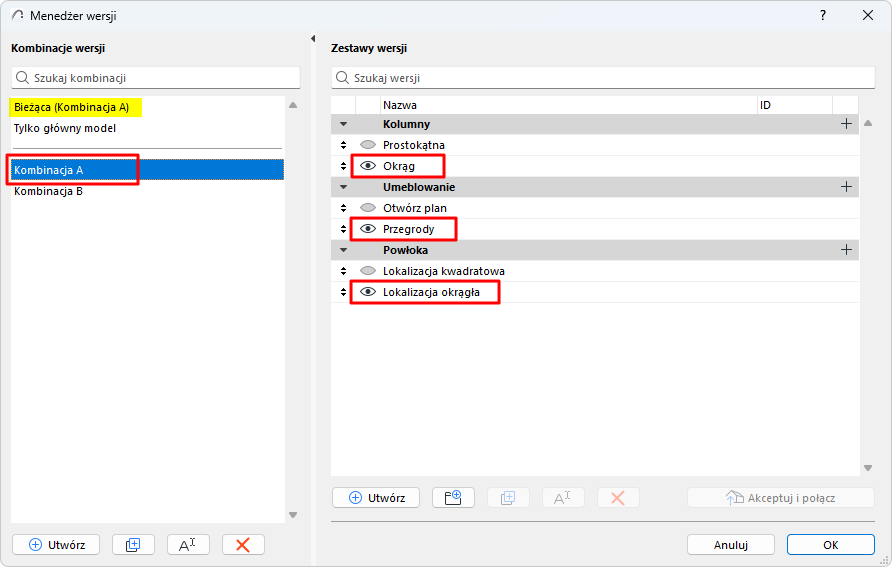Add a version to the Powłoka set

coord(846,250)
